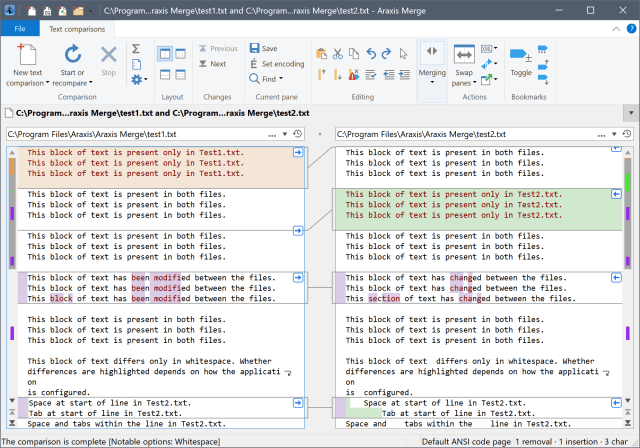Select the test1.txt and test2.txt comparison tab
The width and height of the screenshot is (640, 448).
(157, 113)
